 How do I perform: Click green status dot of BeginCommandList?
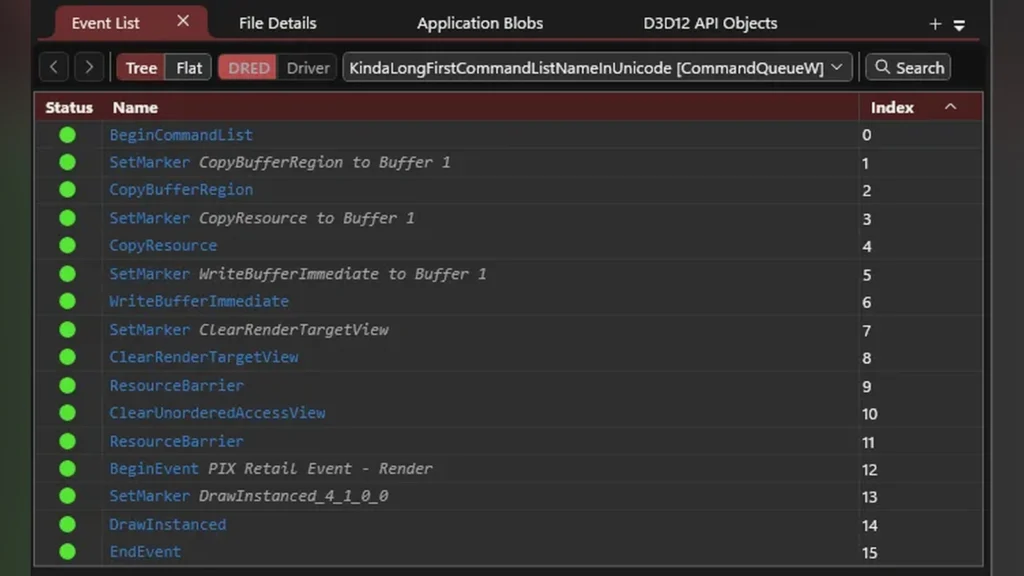click(x=67, y=135)
